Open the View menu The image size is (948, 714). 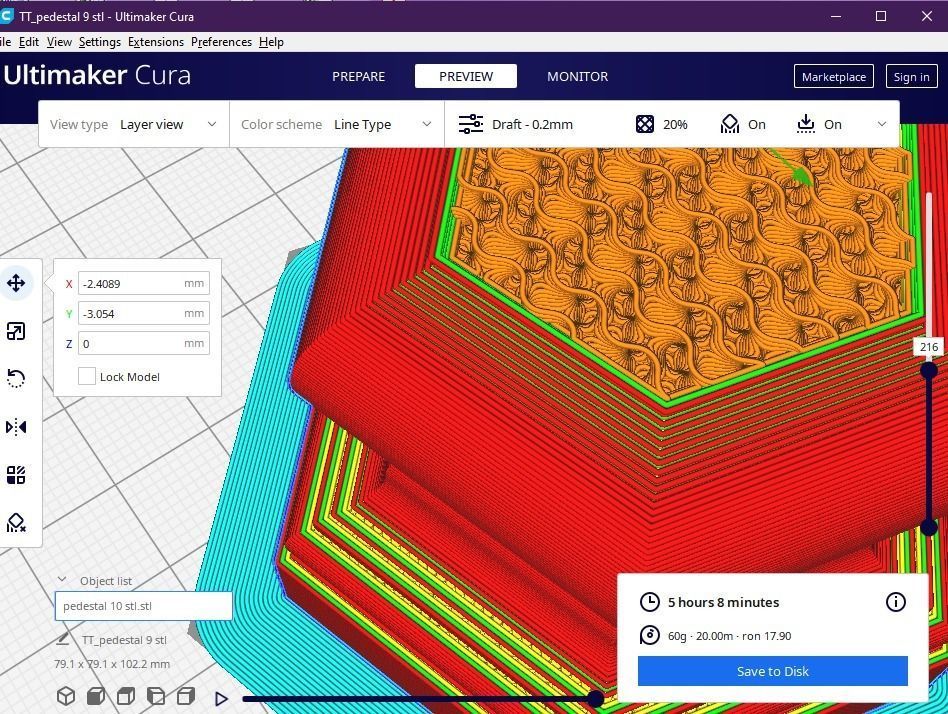click(59, 42)
